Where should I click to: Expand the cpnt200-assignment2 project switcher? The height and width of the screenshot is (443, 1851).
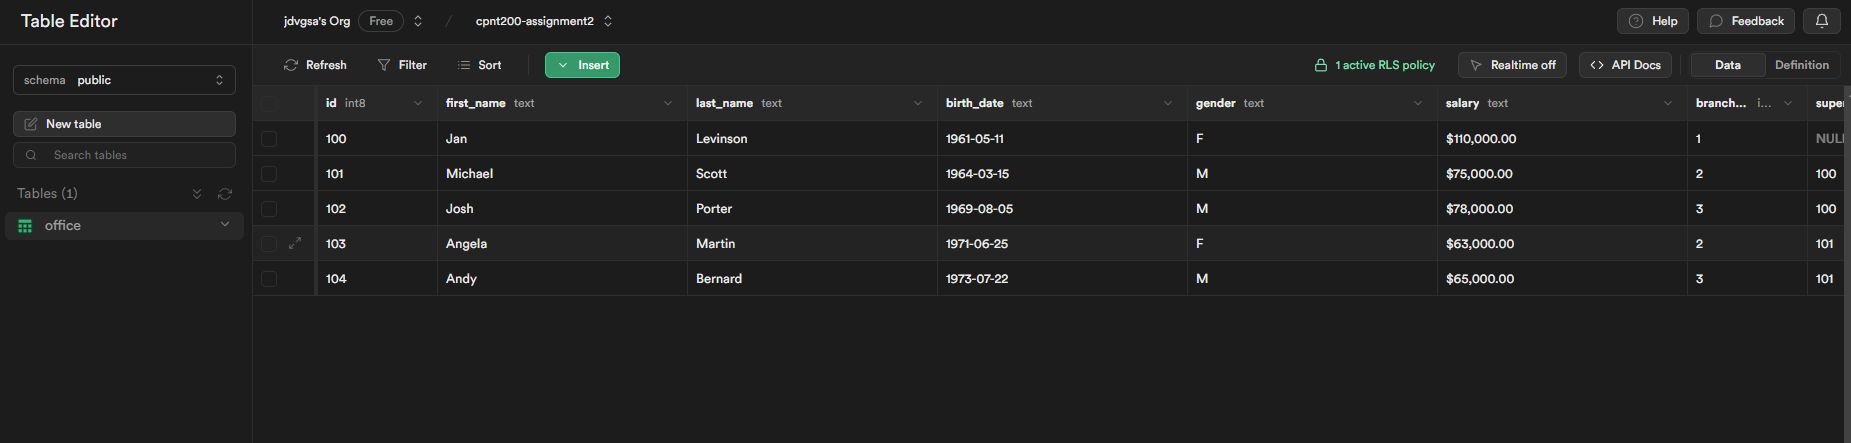pos(608,21)
